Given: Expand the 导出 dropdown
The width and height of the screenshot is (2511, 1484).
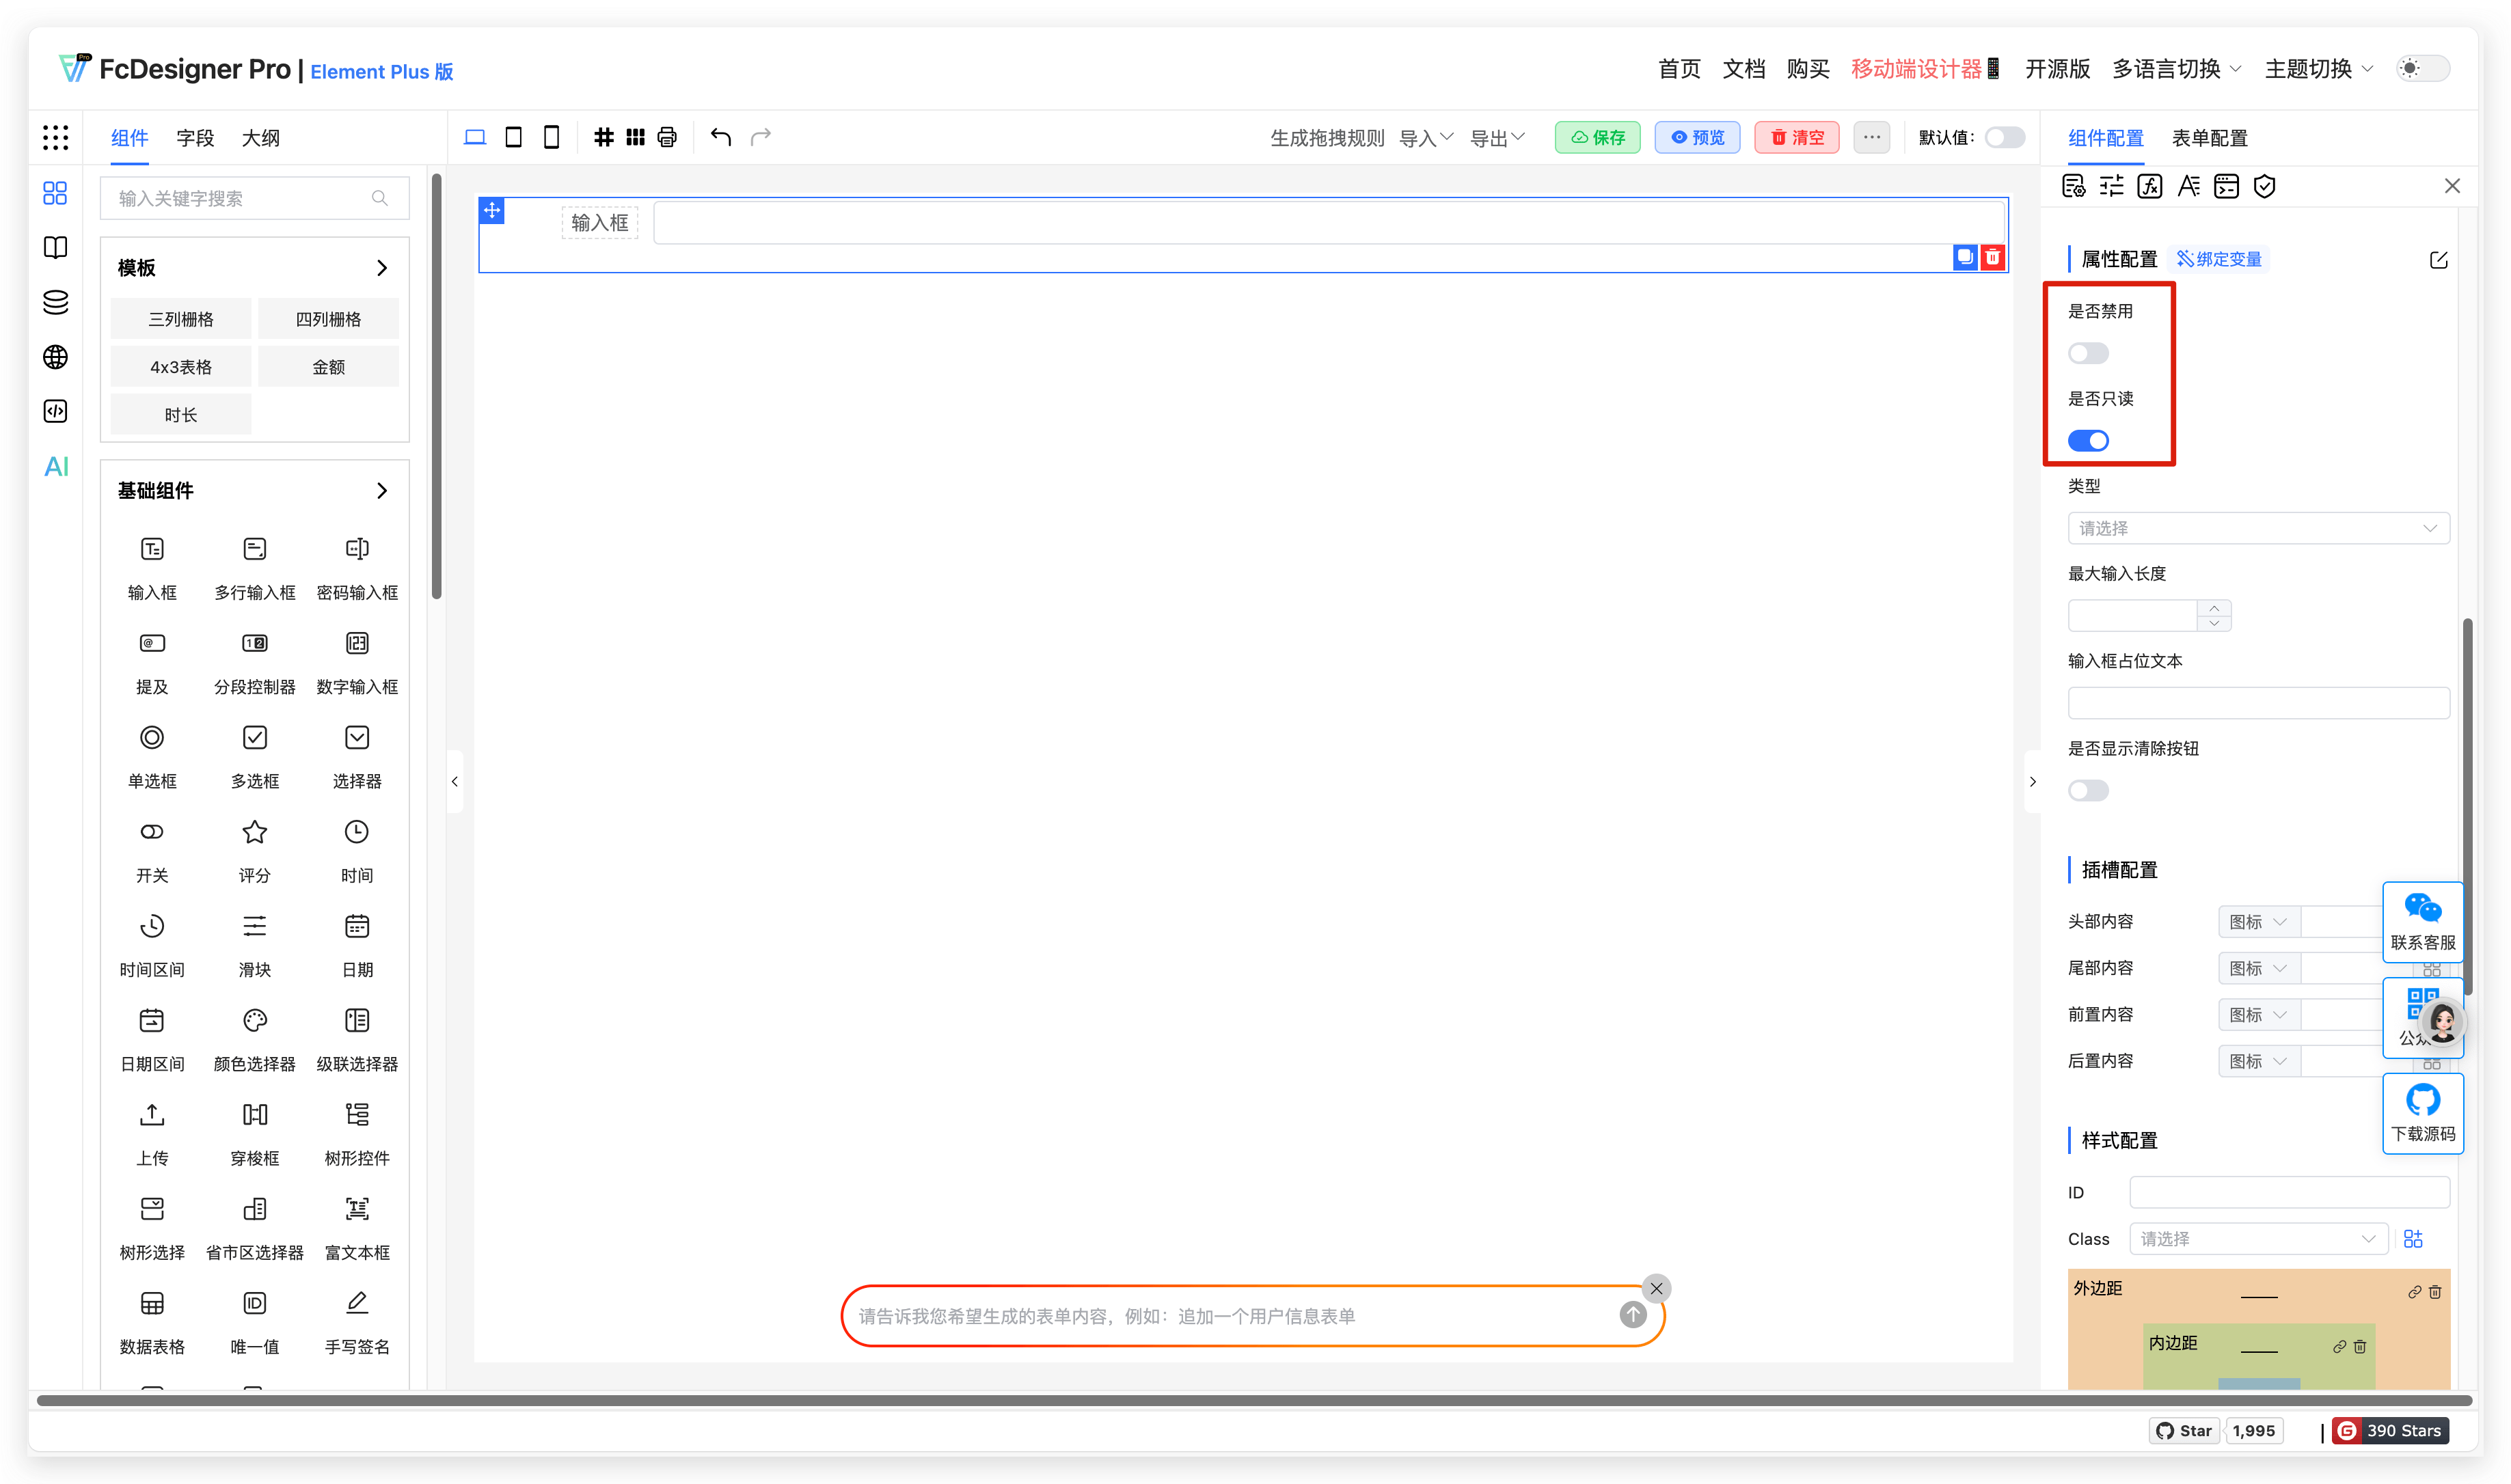Looking at the screenshot, I should coord(1497,137).
